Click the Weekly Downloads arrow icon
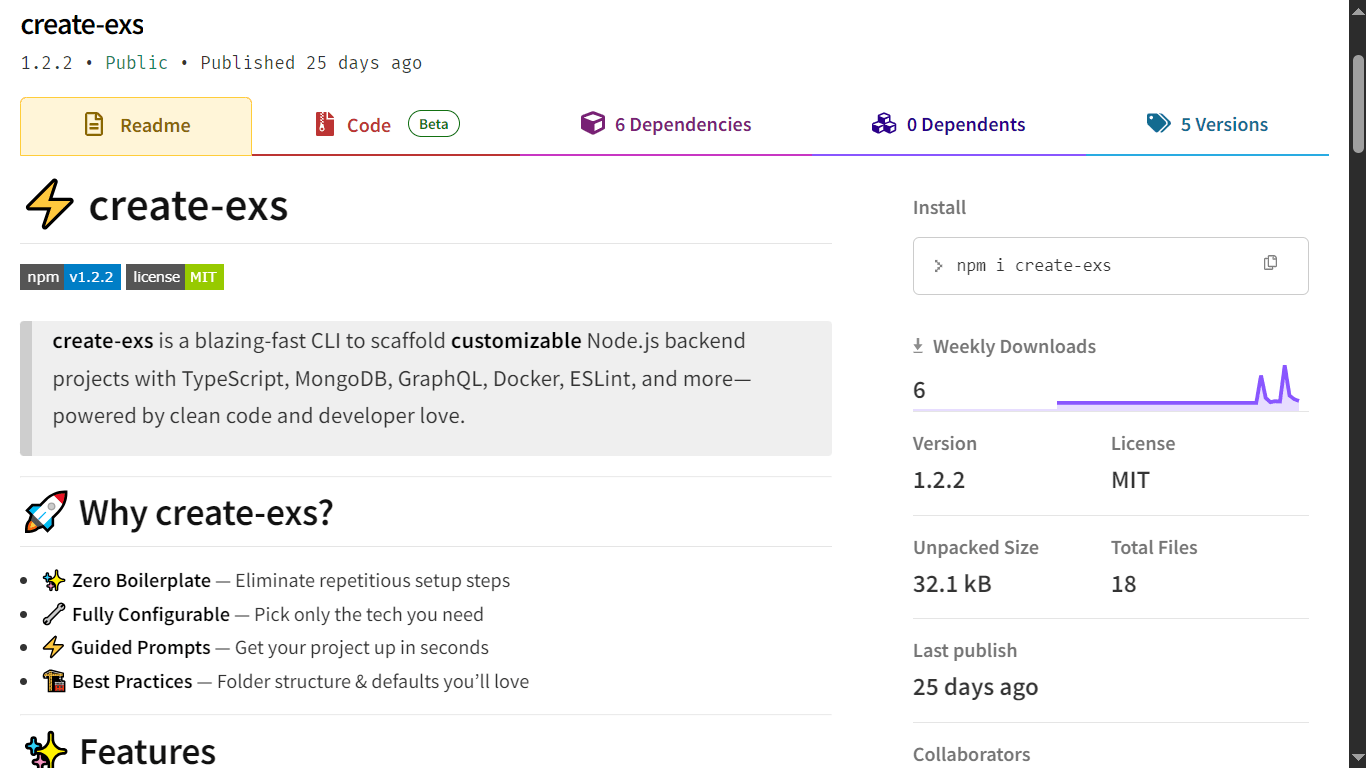 coord(918,346)
